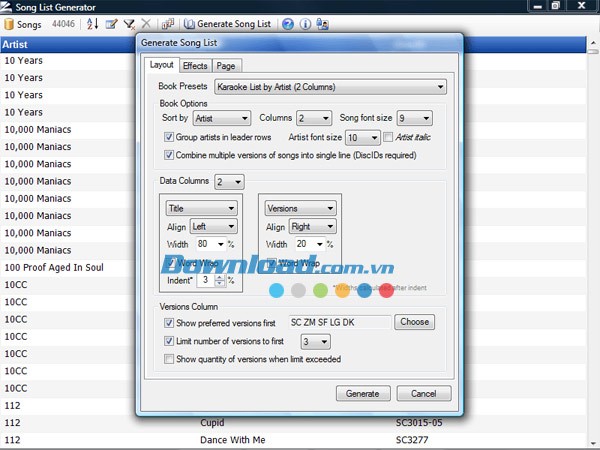Uncheck Group artists in leader rows
The height and width of the screenshot is (450, 600).
(x=168, y=137)
